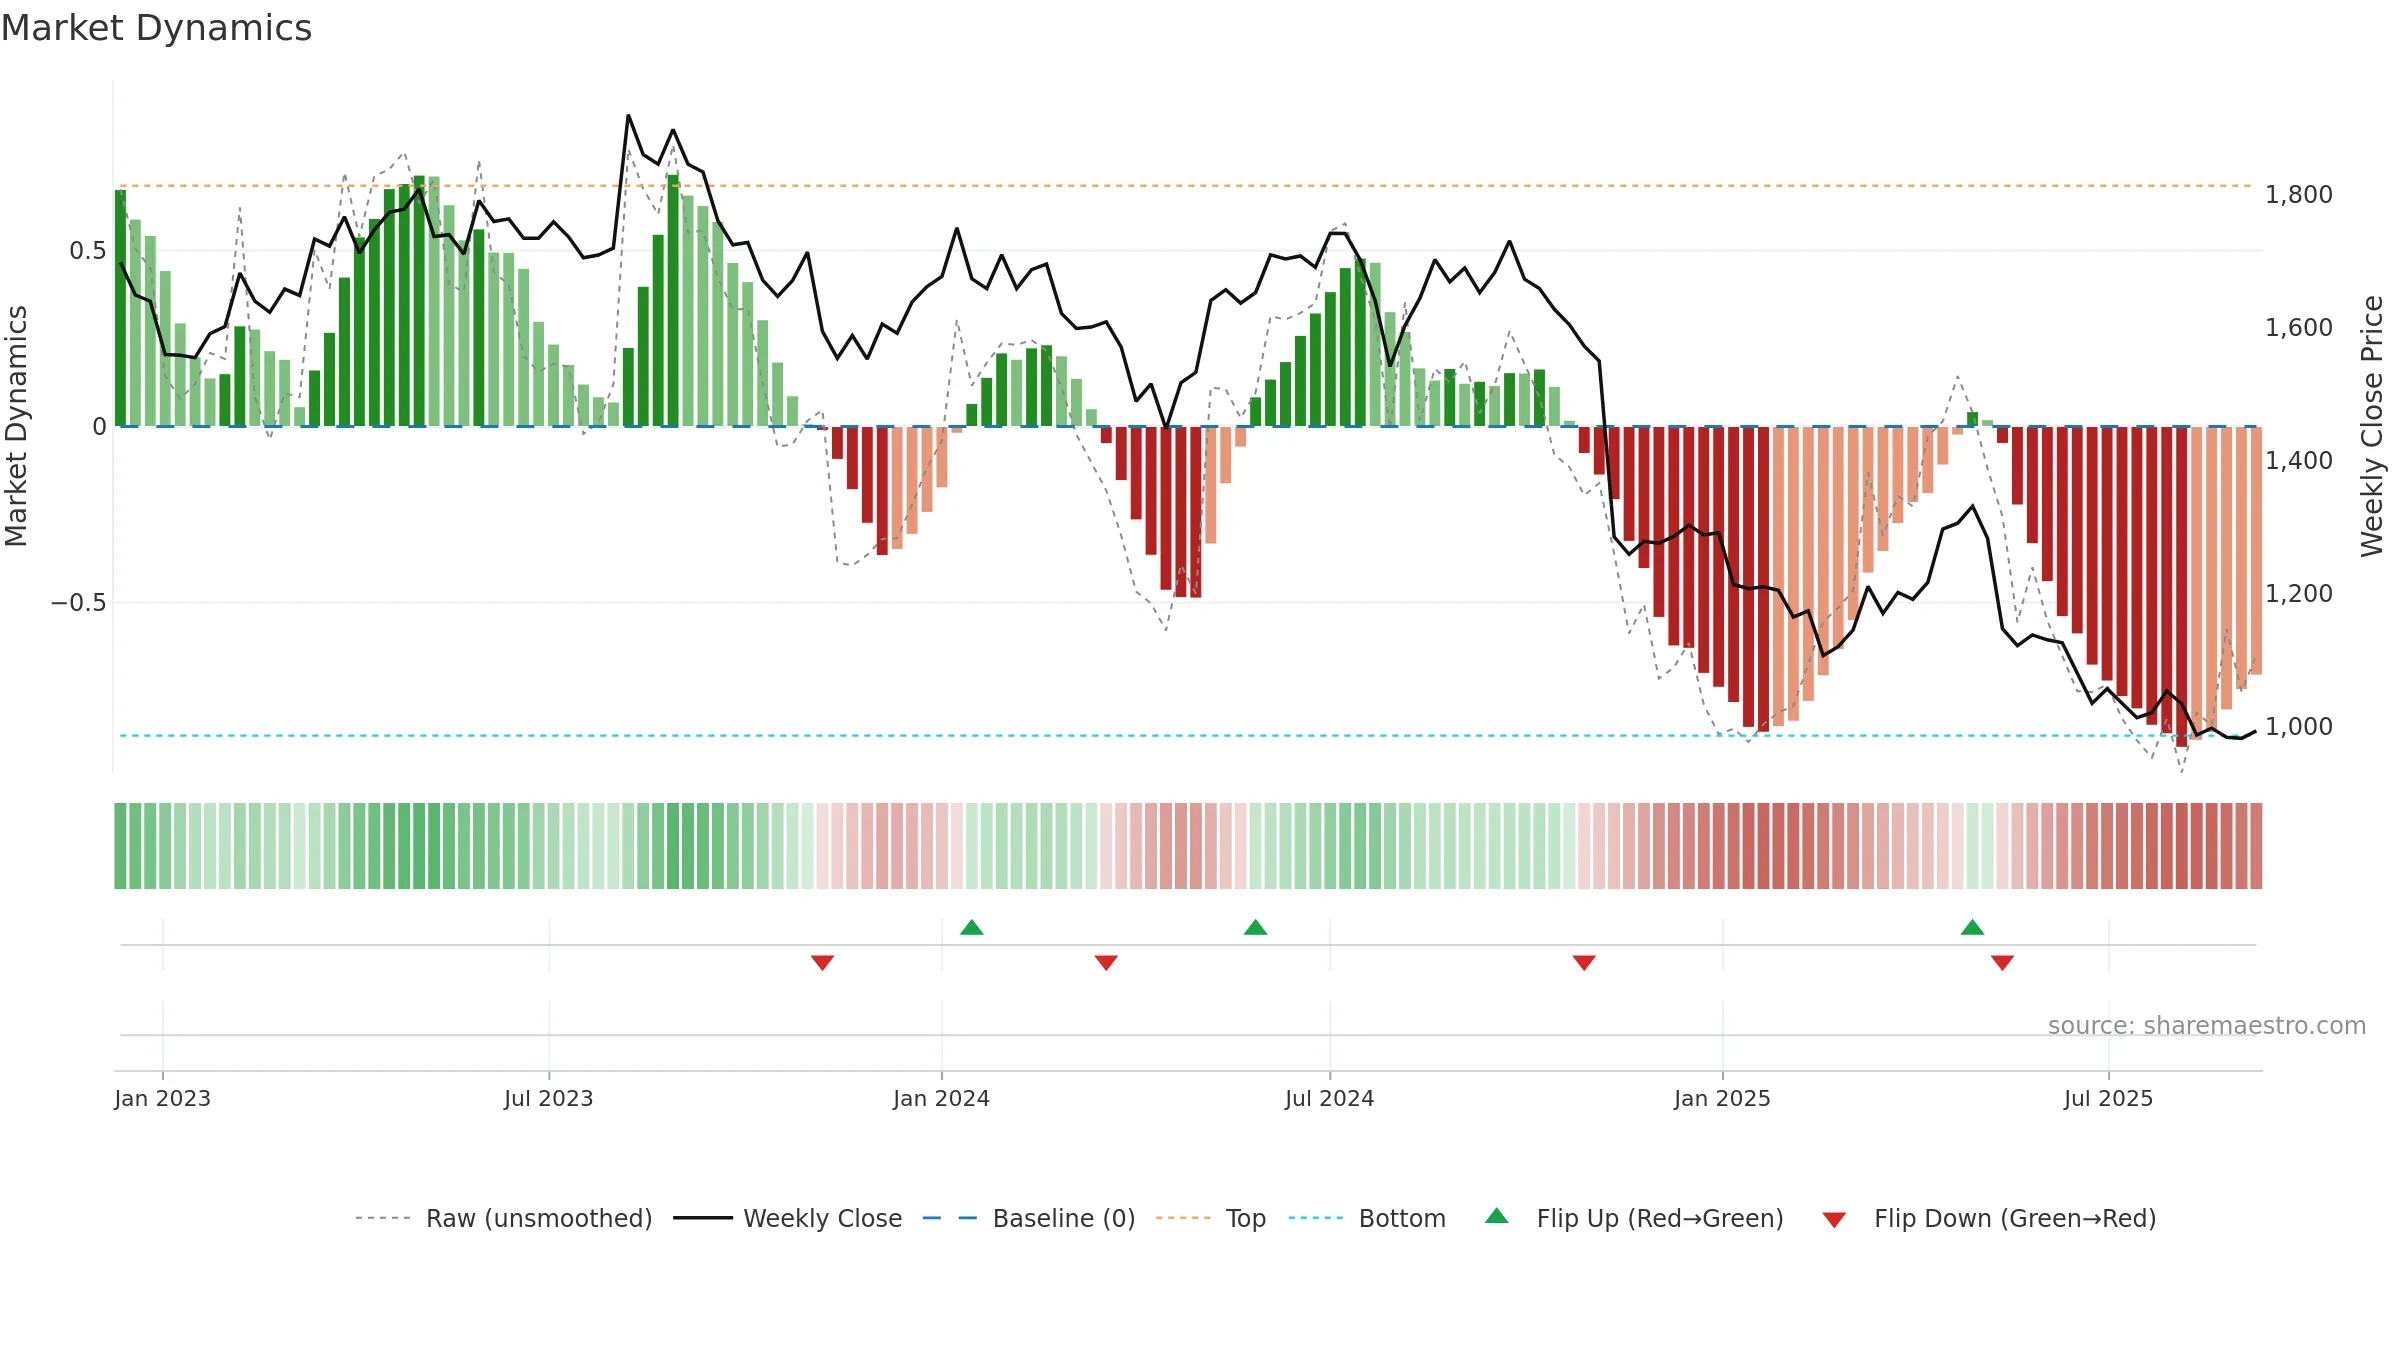The width and height of the screenshot is (2400, 1350).
Task: Click the Flip Down marker before Jan 2024
Action: pos(822,962)
